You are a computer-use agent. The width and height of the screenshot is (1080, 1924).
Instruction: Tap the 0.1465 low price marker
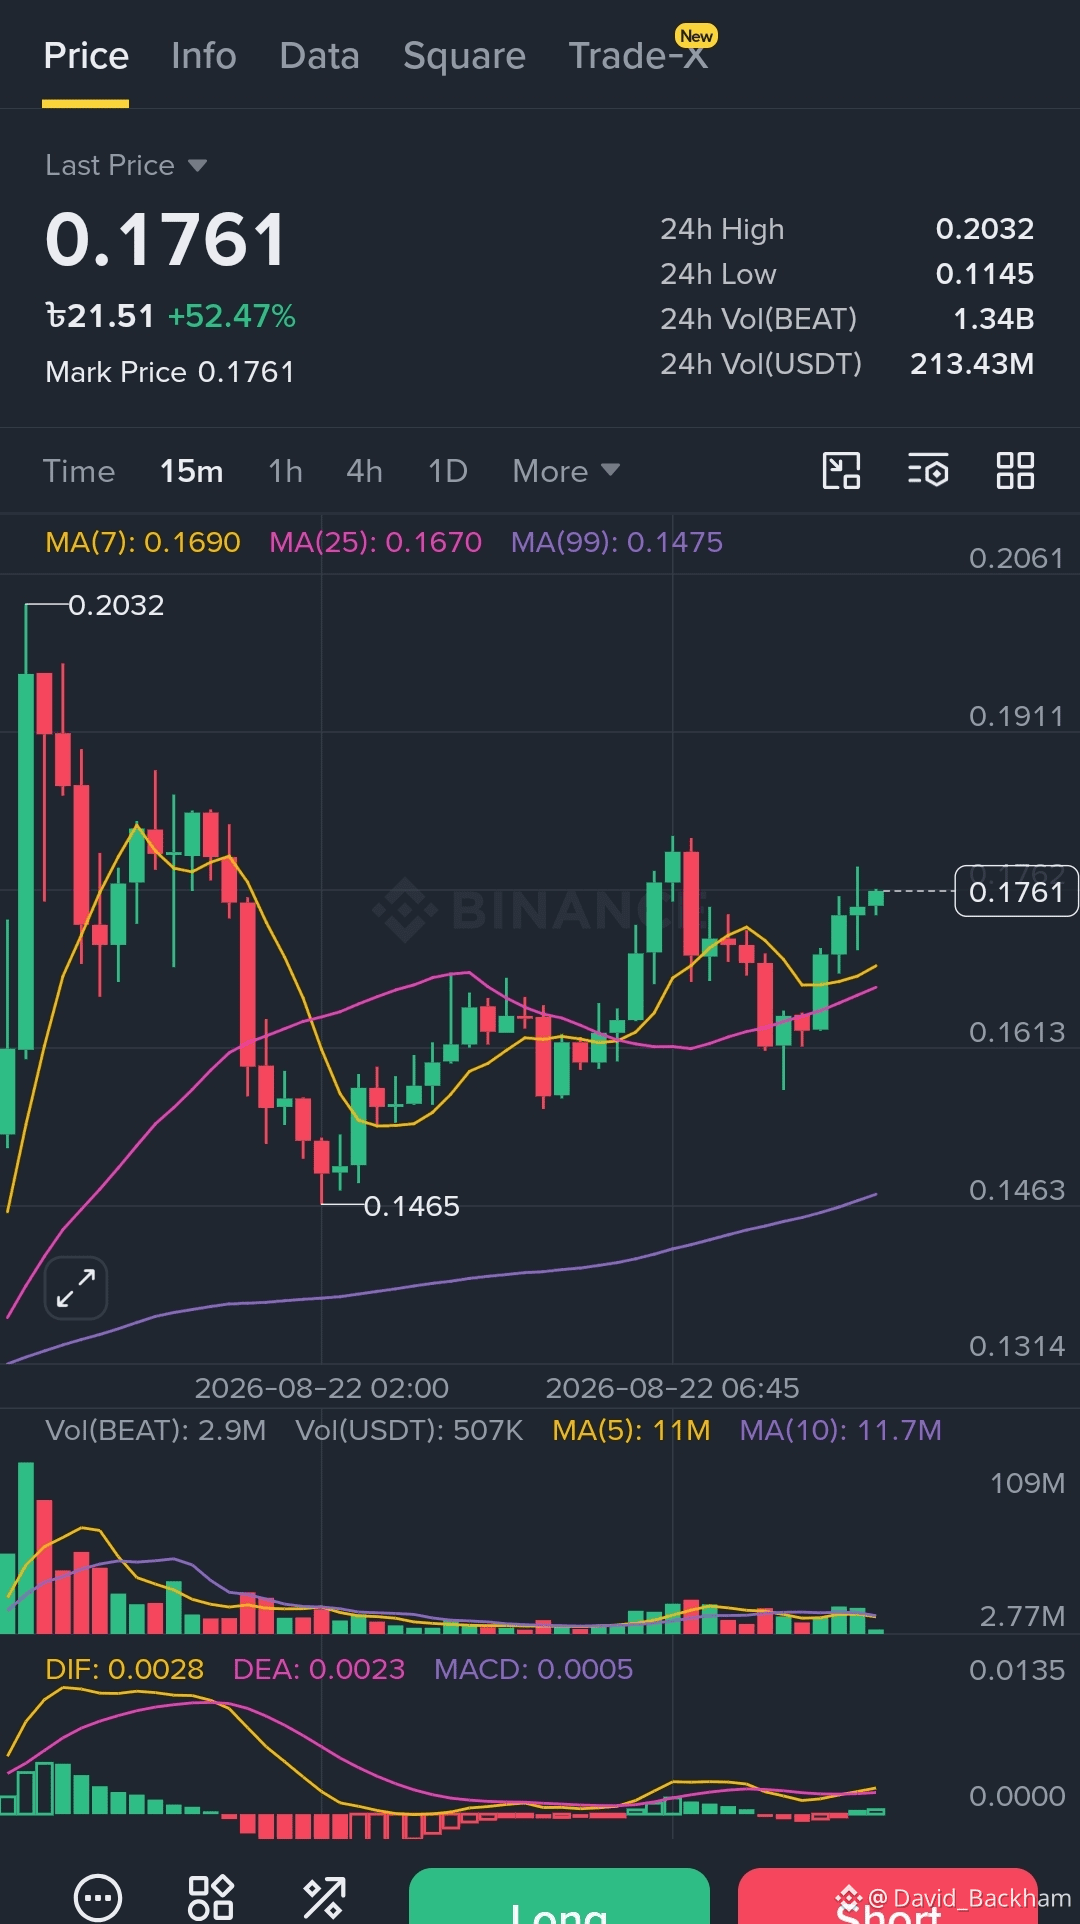(412, 1206)
